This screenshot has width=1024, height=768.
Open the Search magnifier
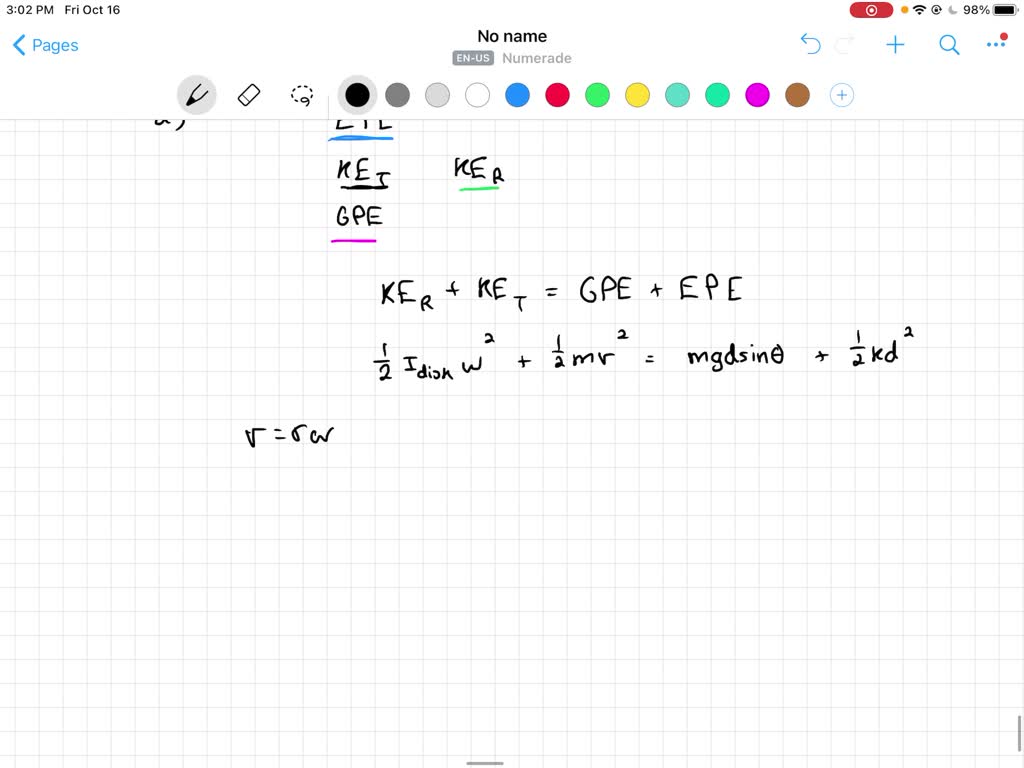pos(948,45)
